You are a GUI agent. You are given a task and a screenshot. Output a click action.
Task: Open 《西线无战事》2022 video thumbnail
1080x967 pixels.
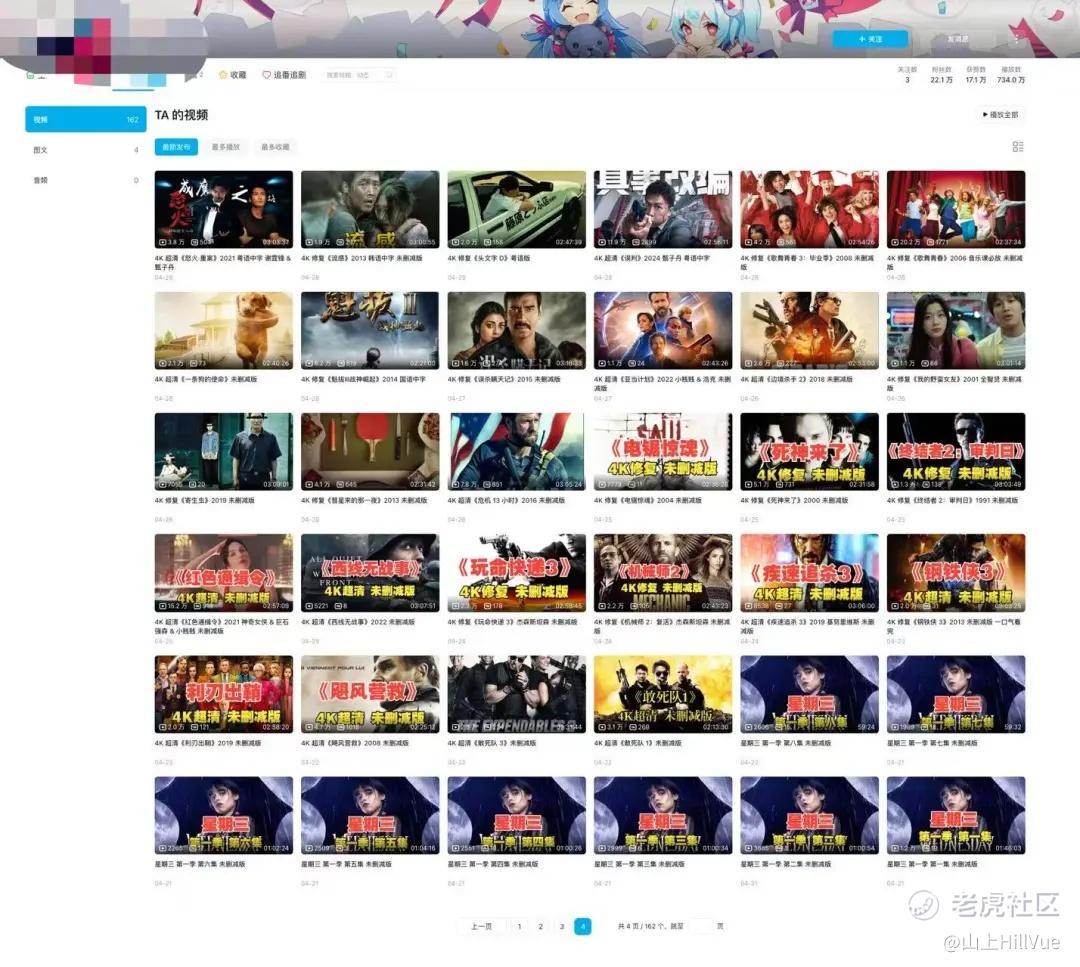[370, 573]
